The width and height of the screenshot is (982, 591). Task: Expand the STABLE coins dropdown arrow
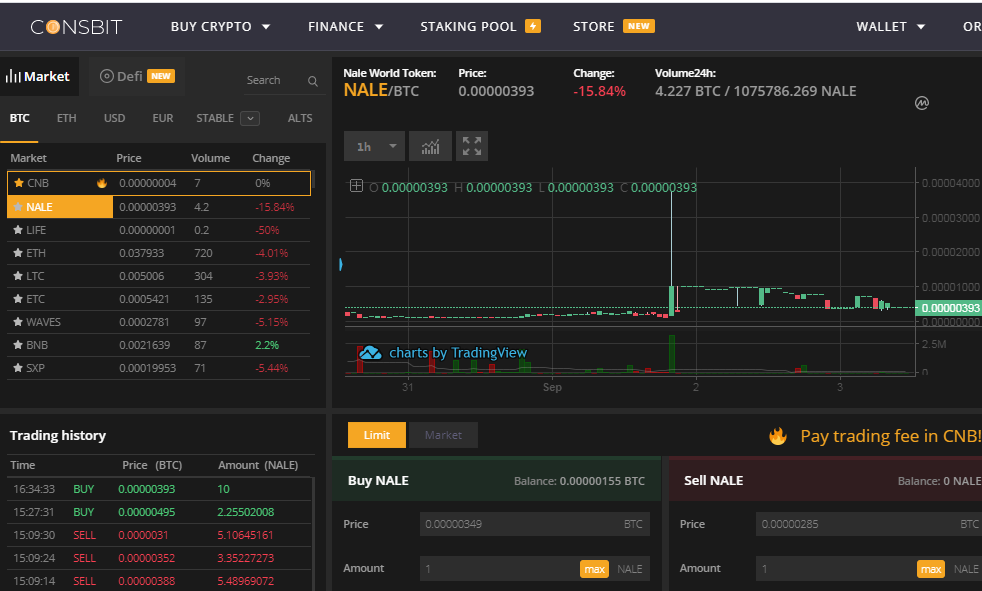(x=250, y=119)
